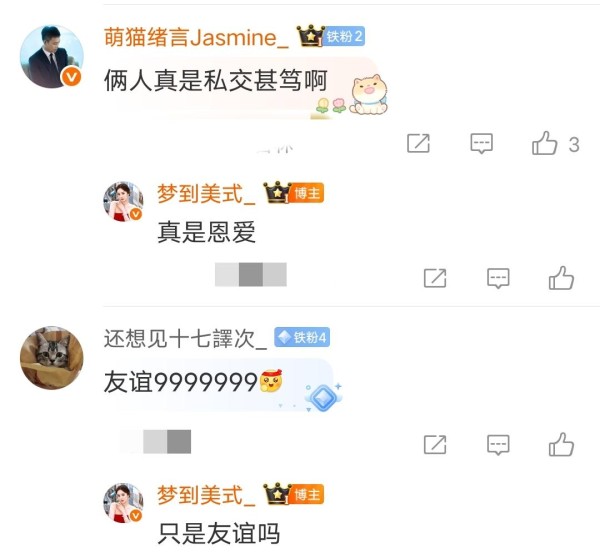The image size is (600, 553).
Task: Select comment text 俩人真是私交甚笃啊
Action: (x=215, y=80)
